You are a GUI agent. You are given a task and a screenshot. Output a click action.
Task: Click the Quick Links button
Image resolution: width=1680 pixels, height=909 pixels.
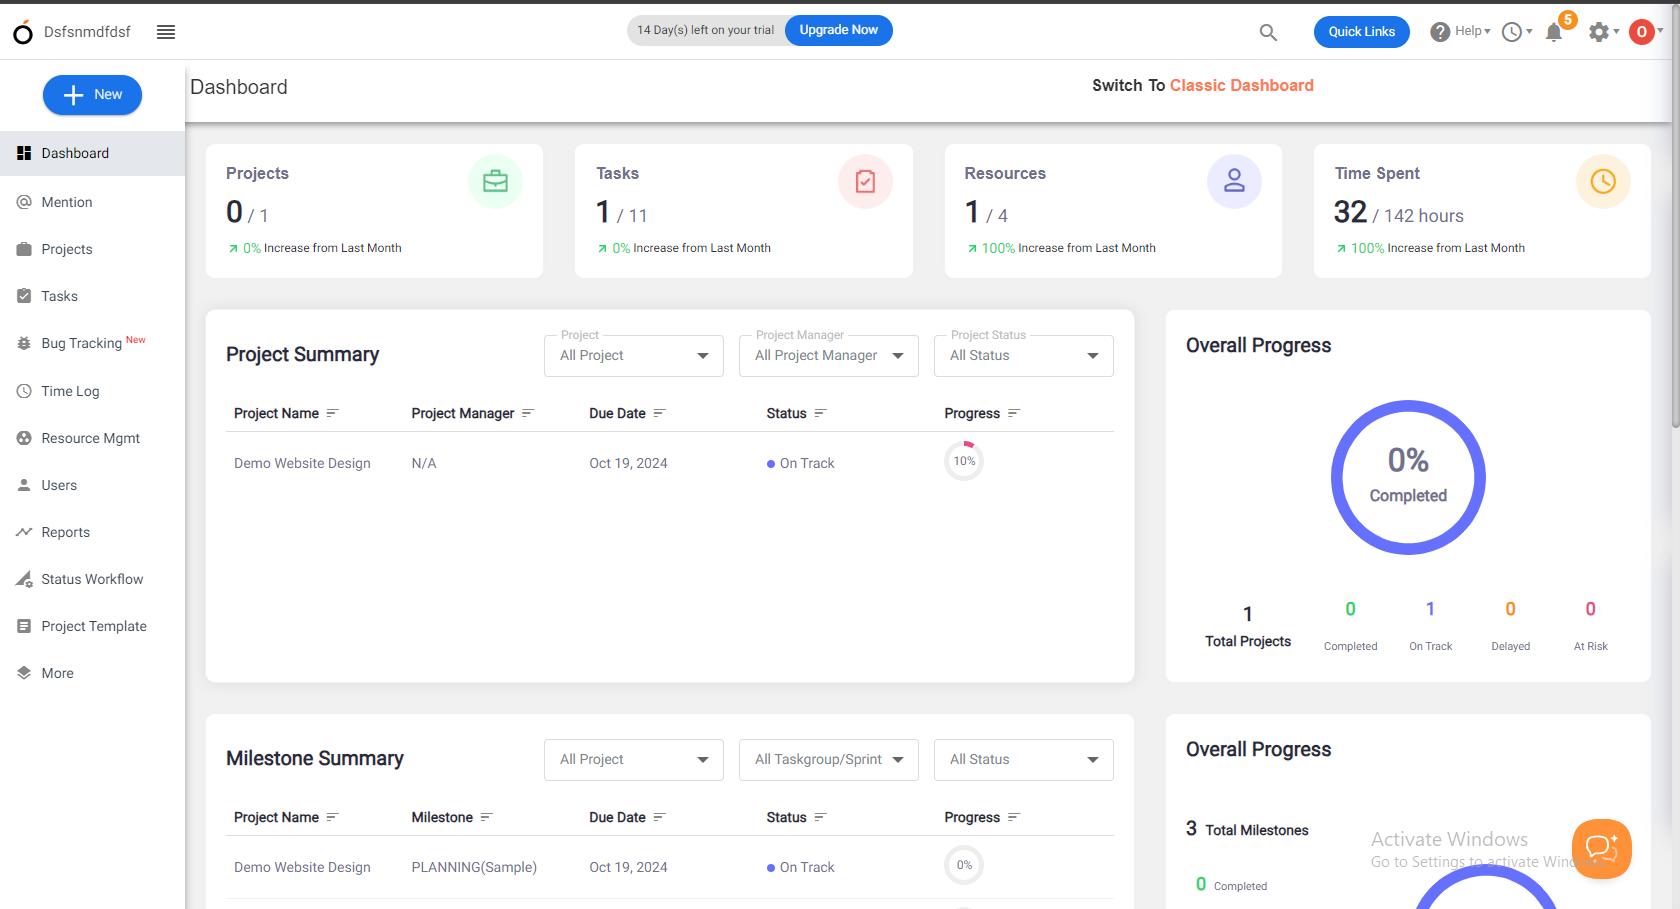[1361, 32]
